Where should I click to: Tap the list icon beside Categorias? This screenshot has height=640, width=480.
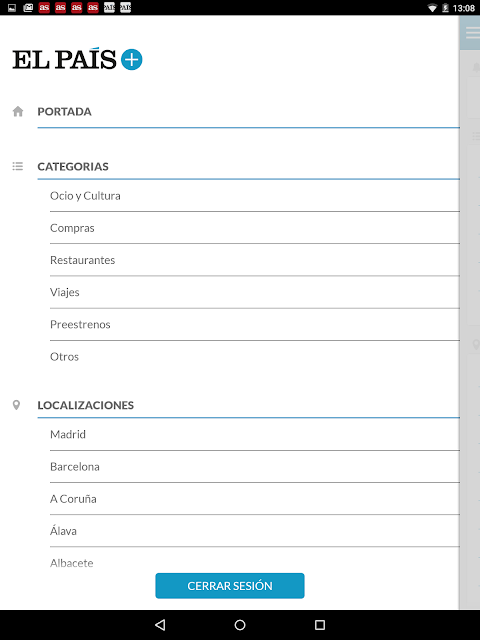[x=18, y=166]
